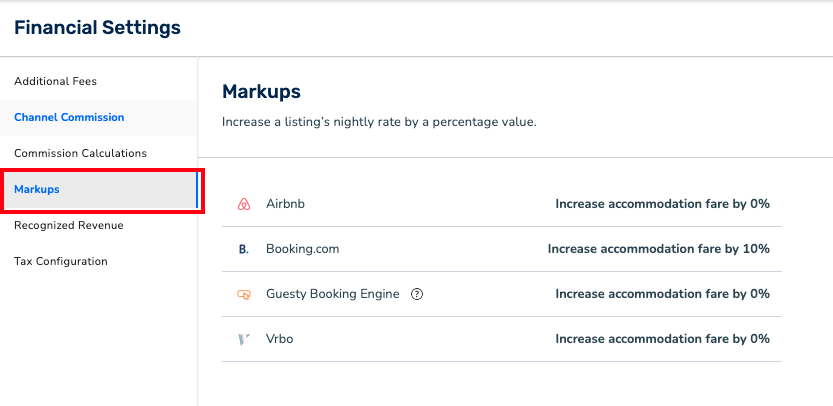Click the Markups page heading
This screenshot has width=833, height=406.
pyautogui.click(x=261, y=92)
